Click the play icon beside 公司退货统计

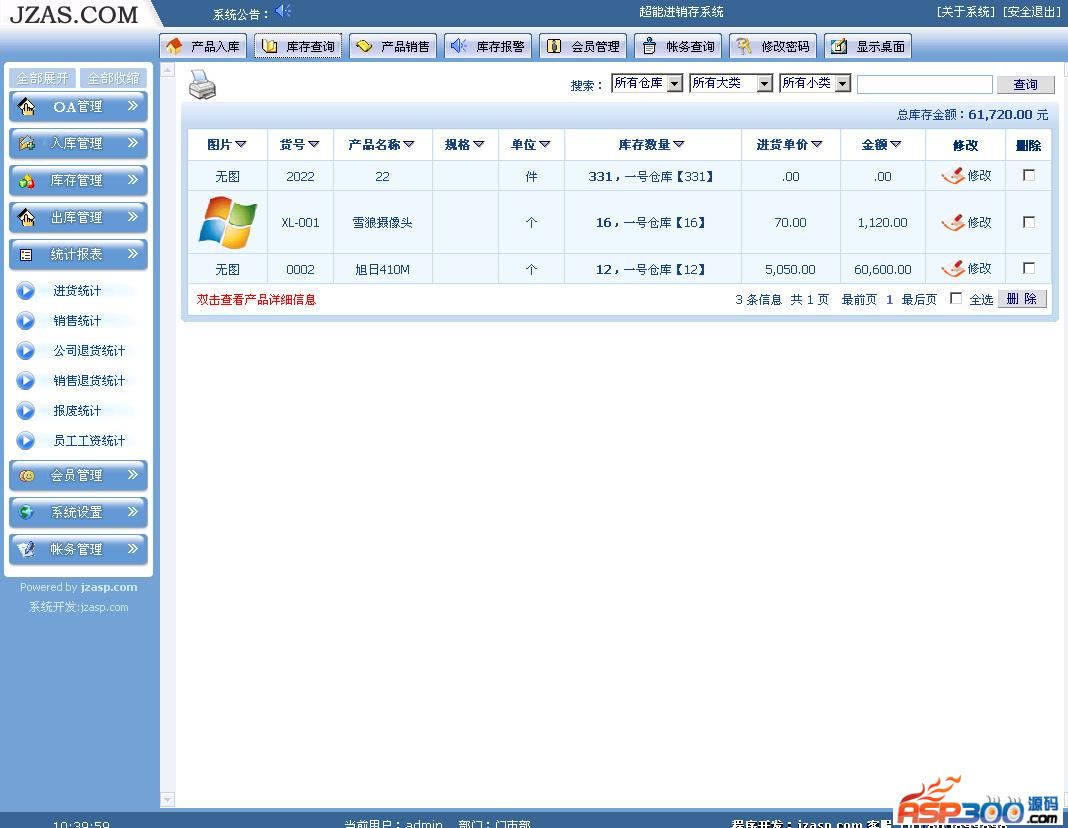point(25,351)
